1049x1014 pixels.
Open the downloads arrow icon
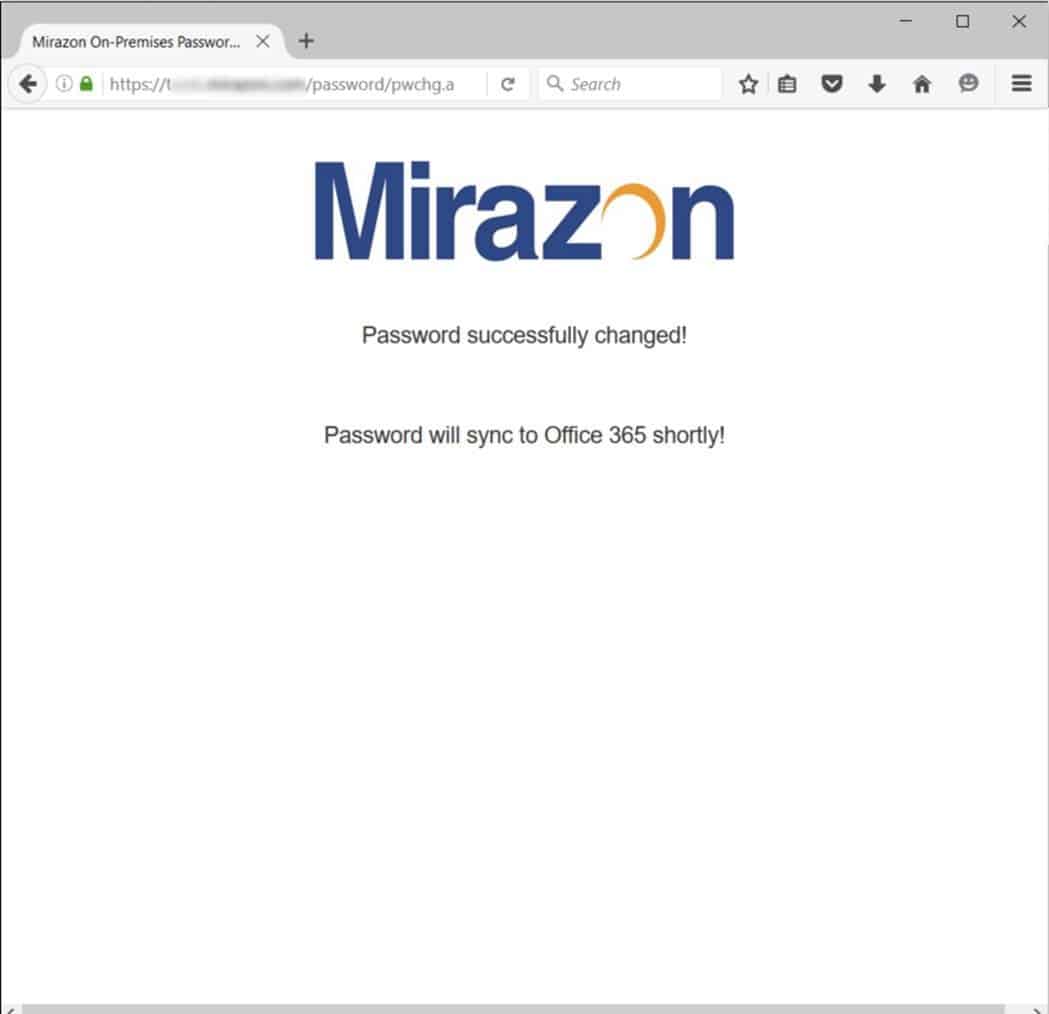876,84
